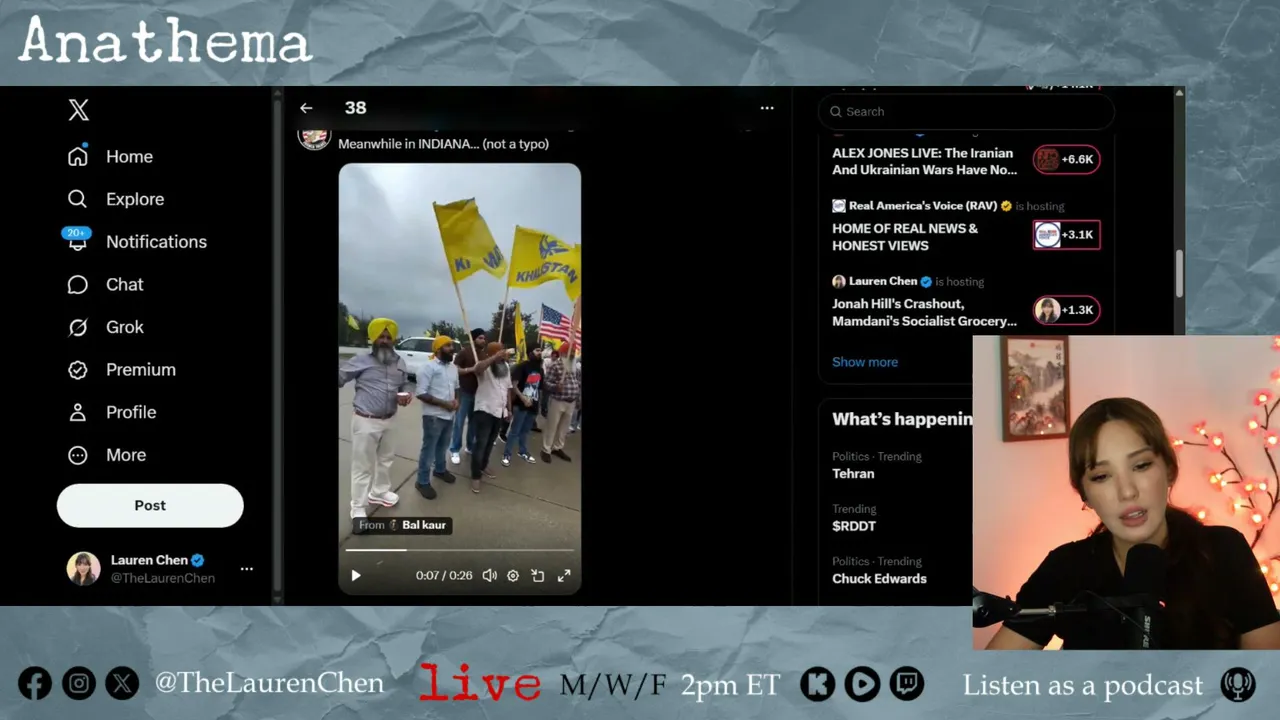1280x720 pixels.
Task: Open the Home icon in the sidebar
Action: click(x=78, y=157)
